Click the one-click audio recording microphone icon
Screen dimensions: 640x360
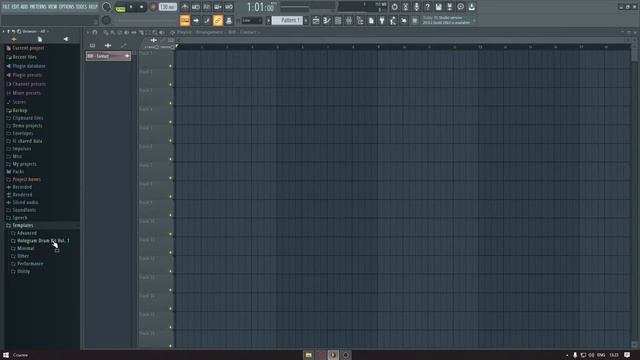tap(416, 7)
